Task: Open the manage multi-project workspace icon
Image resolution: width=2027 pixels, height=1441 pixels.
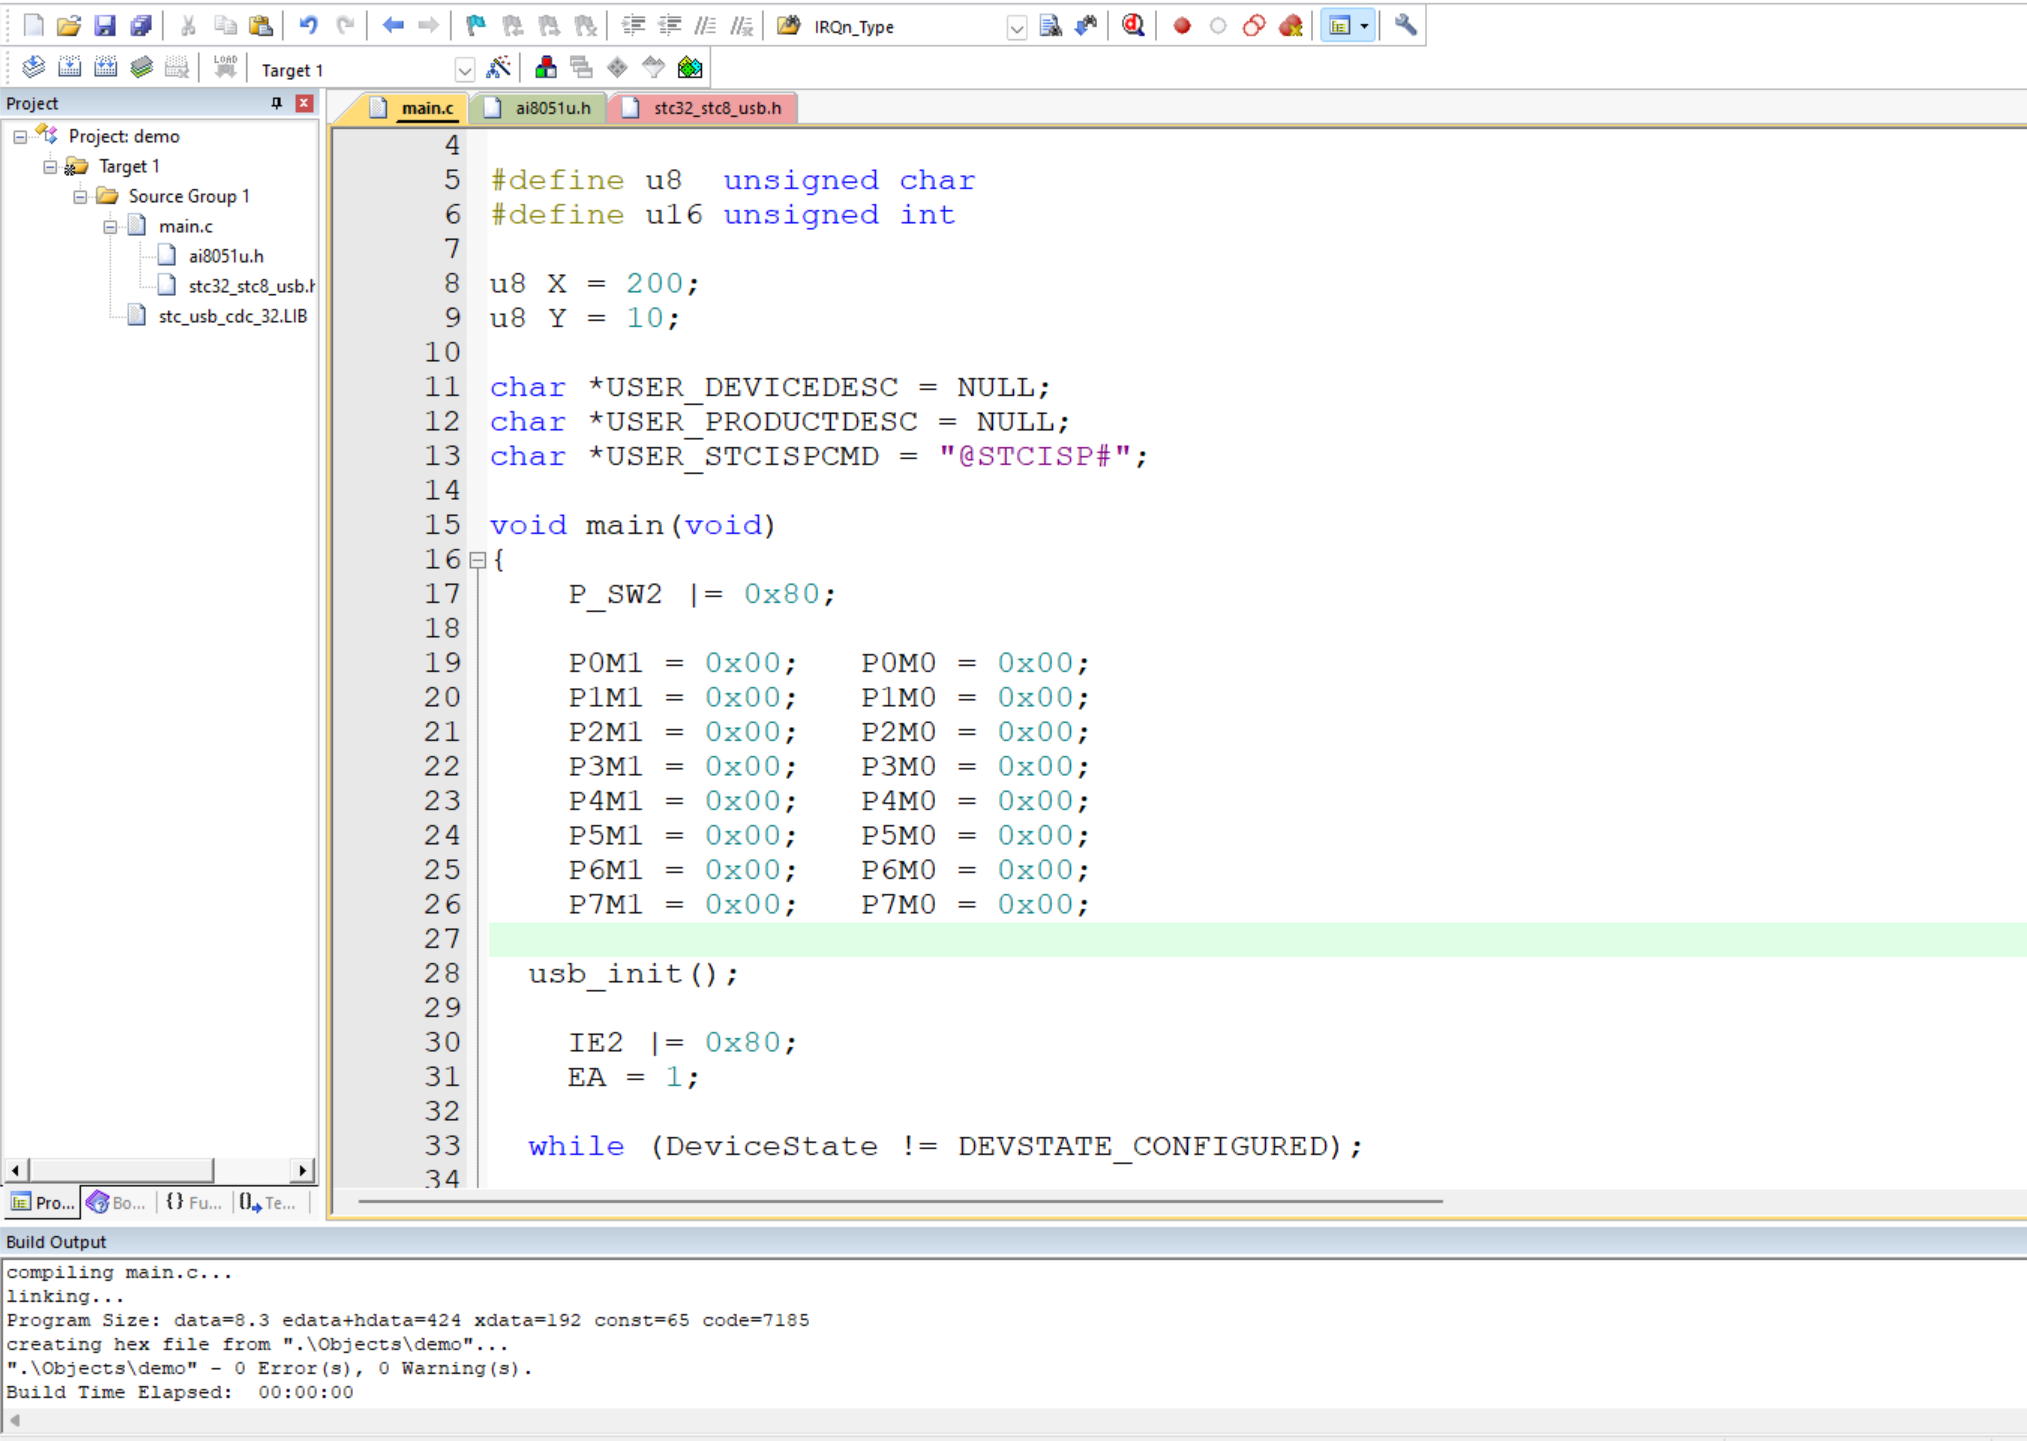Action: point(581,68)
